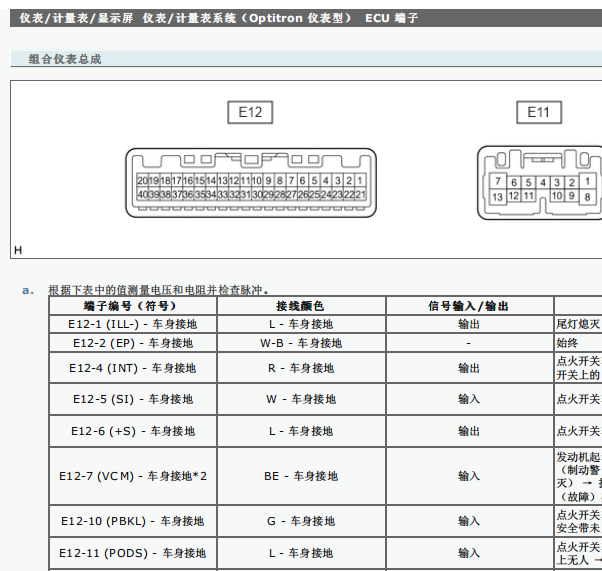
Task: Click the E11 connector diagram
Action: (539, 182)
